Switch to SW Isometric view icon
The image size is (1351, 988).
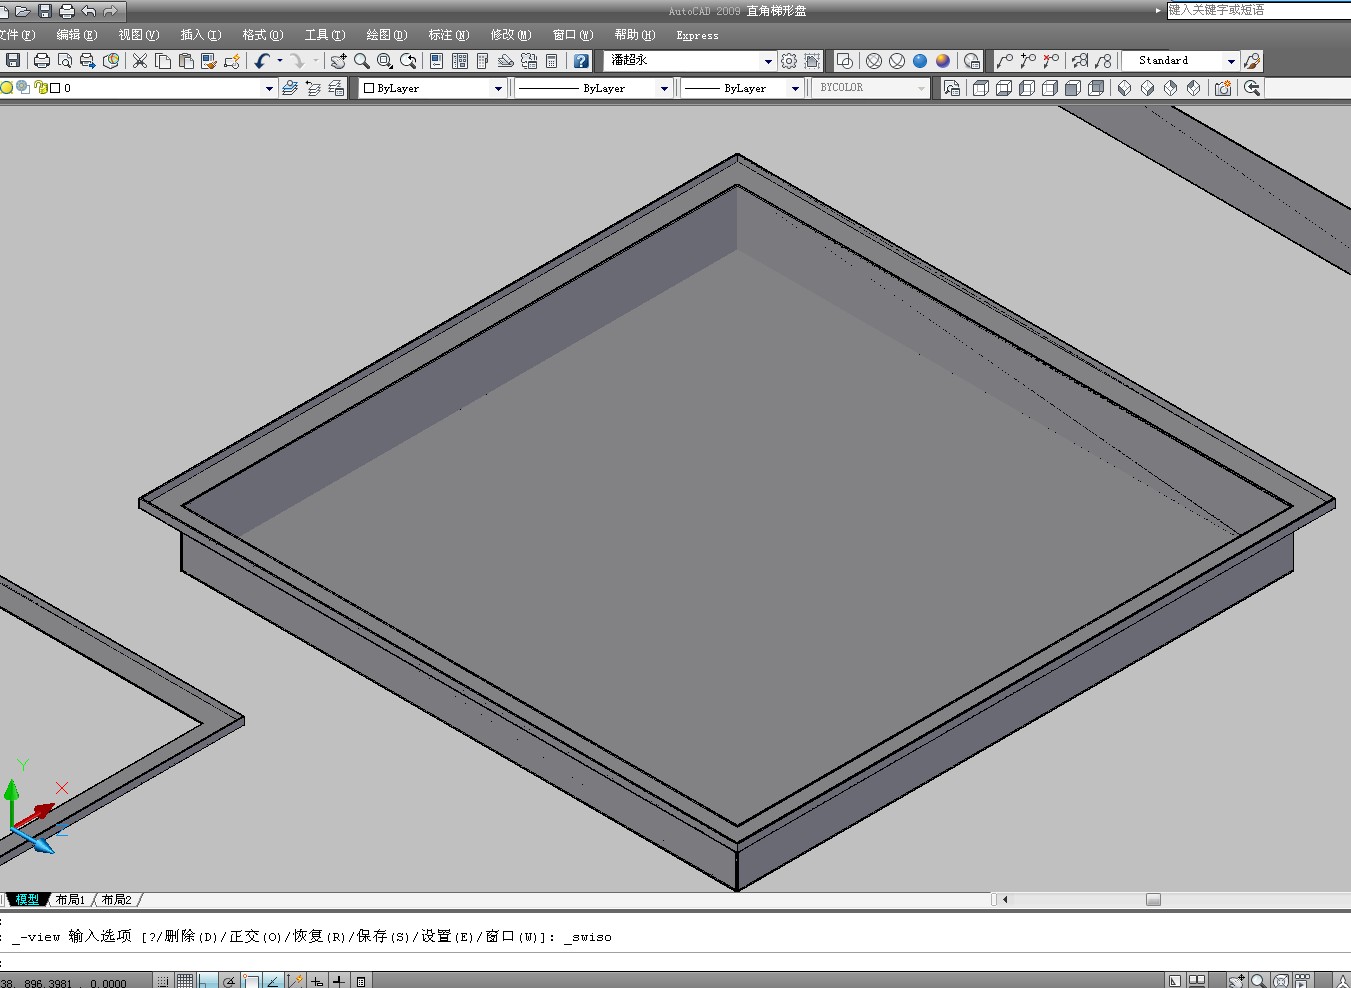point(1125,88)
